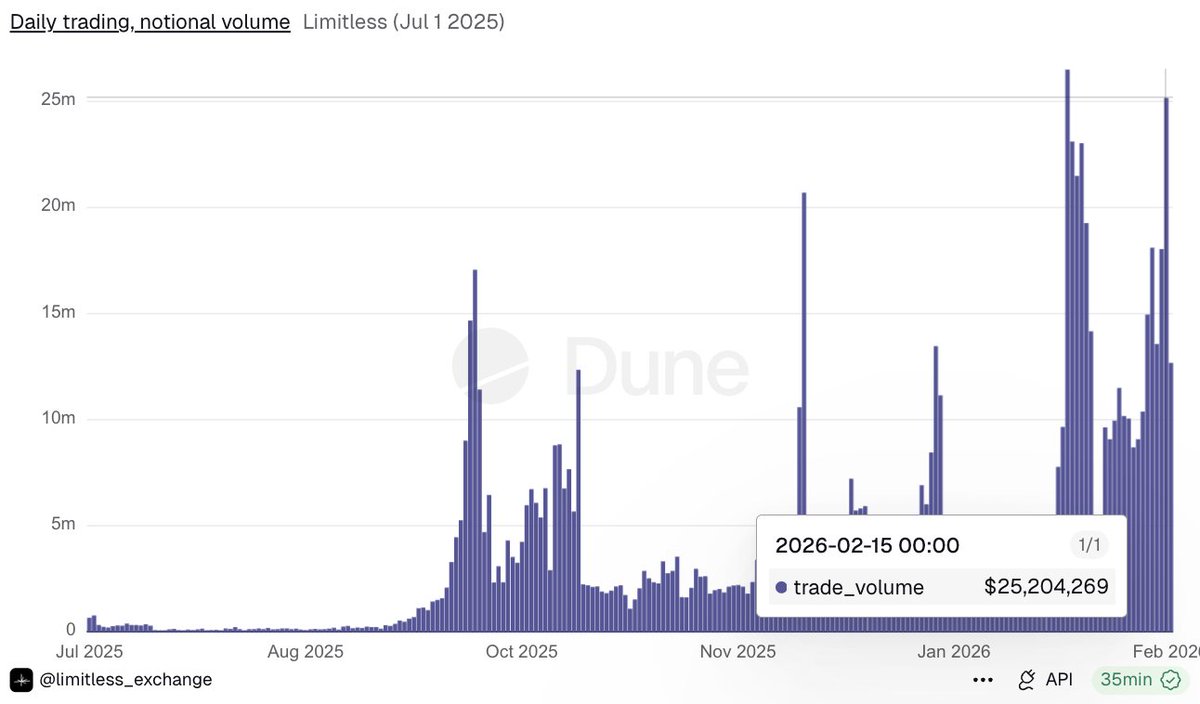
Task: Click the Jul 2025 x-axis label
Action: point(87,652)
